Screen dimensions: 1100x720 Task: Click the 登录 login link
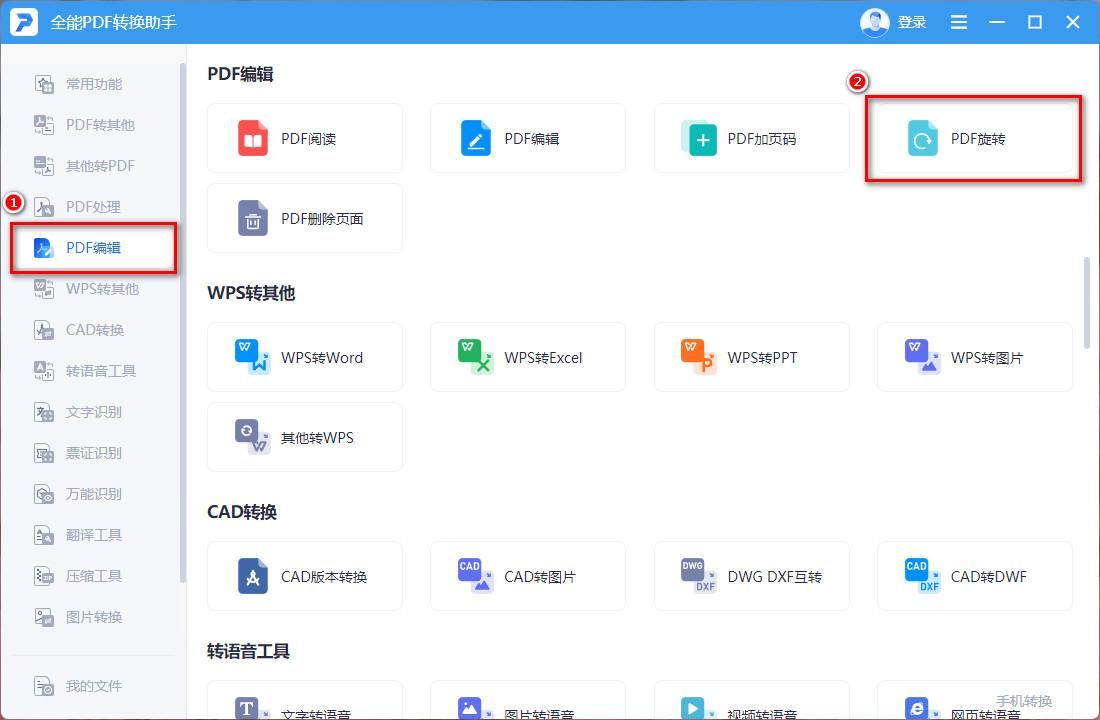pyautogui.click(x=913, y=21)
